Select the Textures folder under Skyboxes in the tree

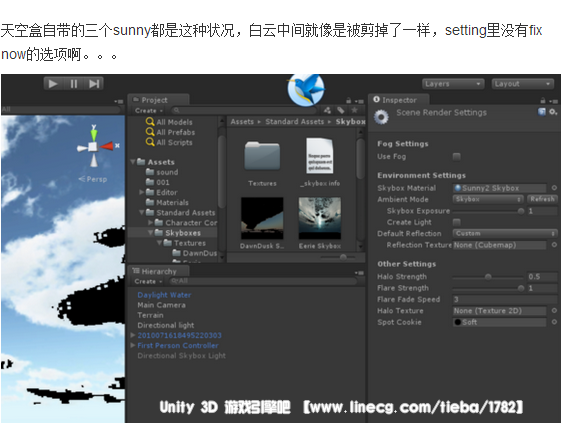point(185,243)
